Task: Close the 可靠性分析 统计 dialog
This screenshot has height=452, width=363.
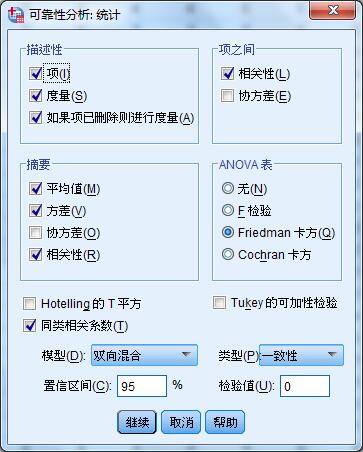Action: (332, 11)
